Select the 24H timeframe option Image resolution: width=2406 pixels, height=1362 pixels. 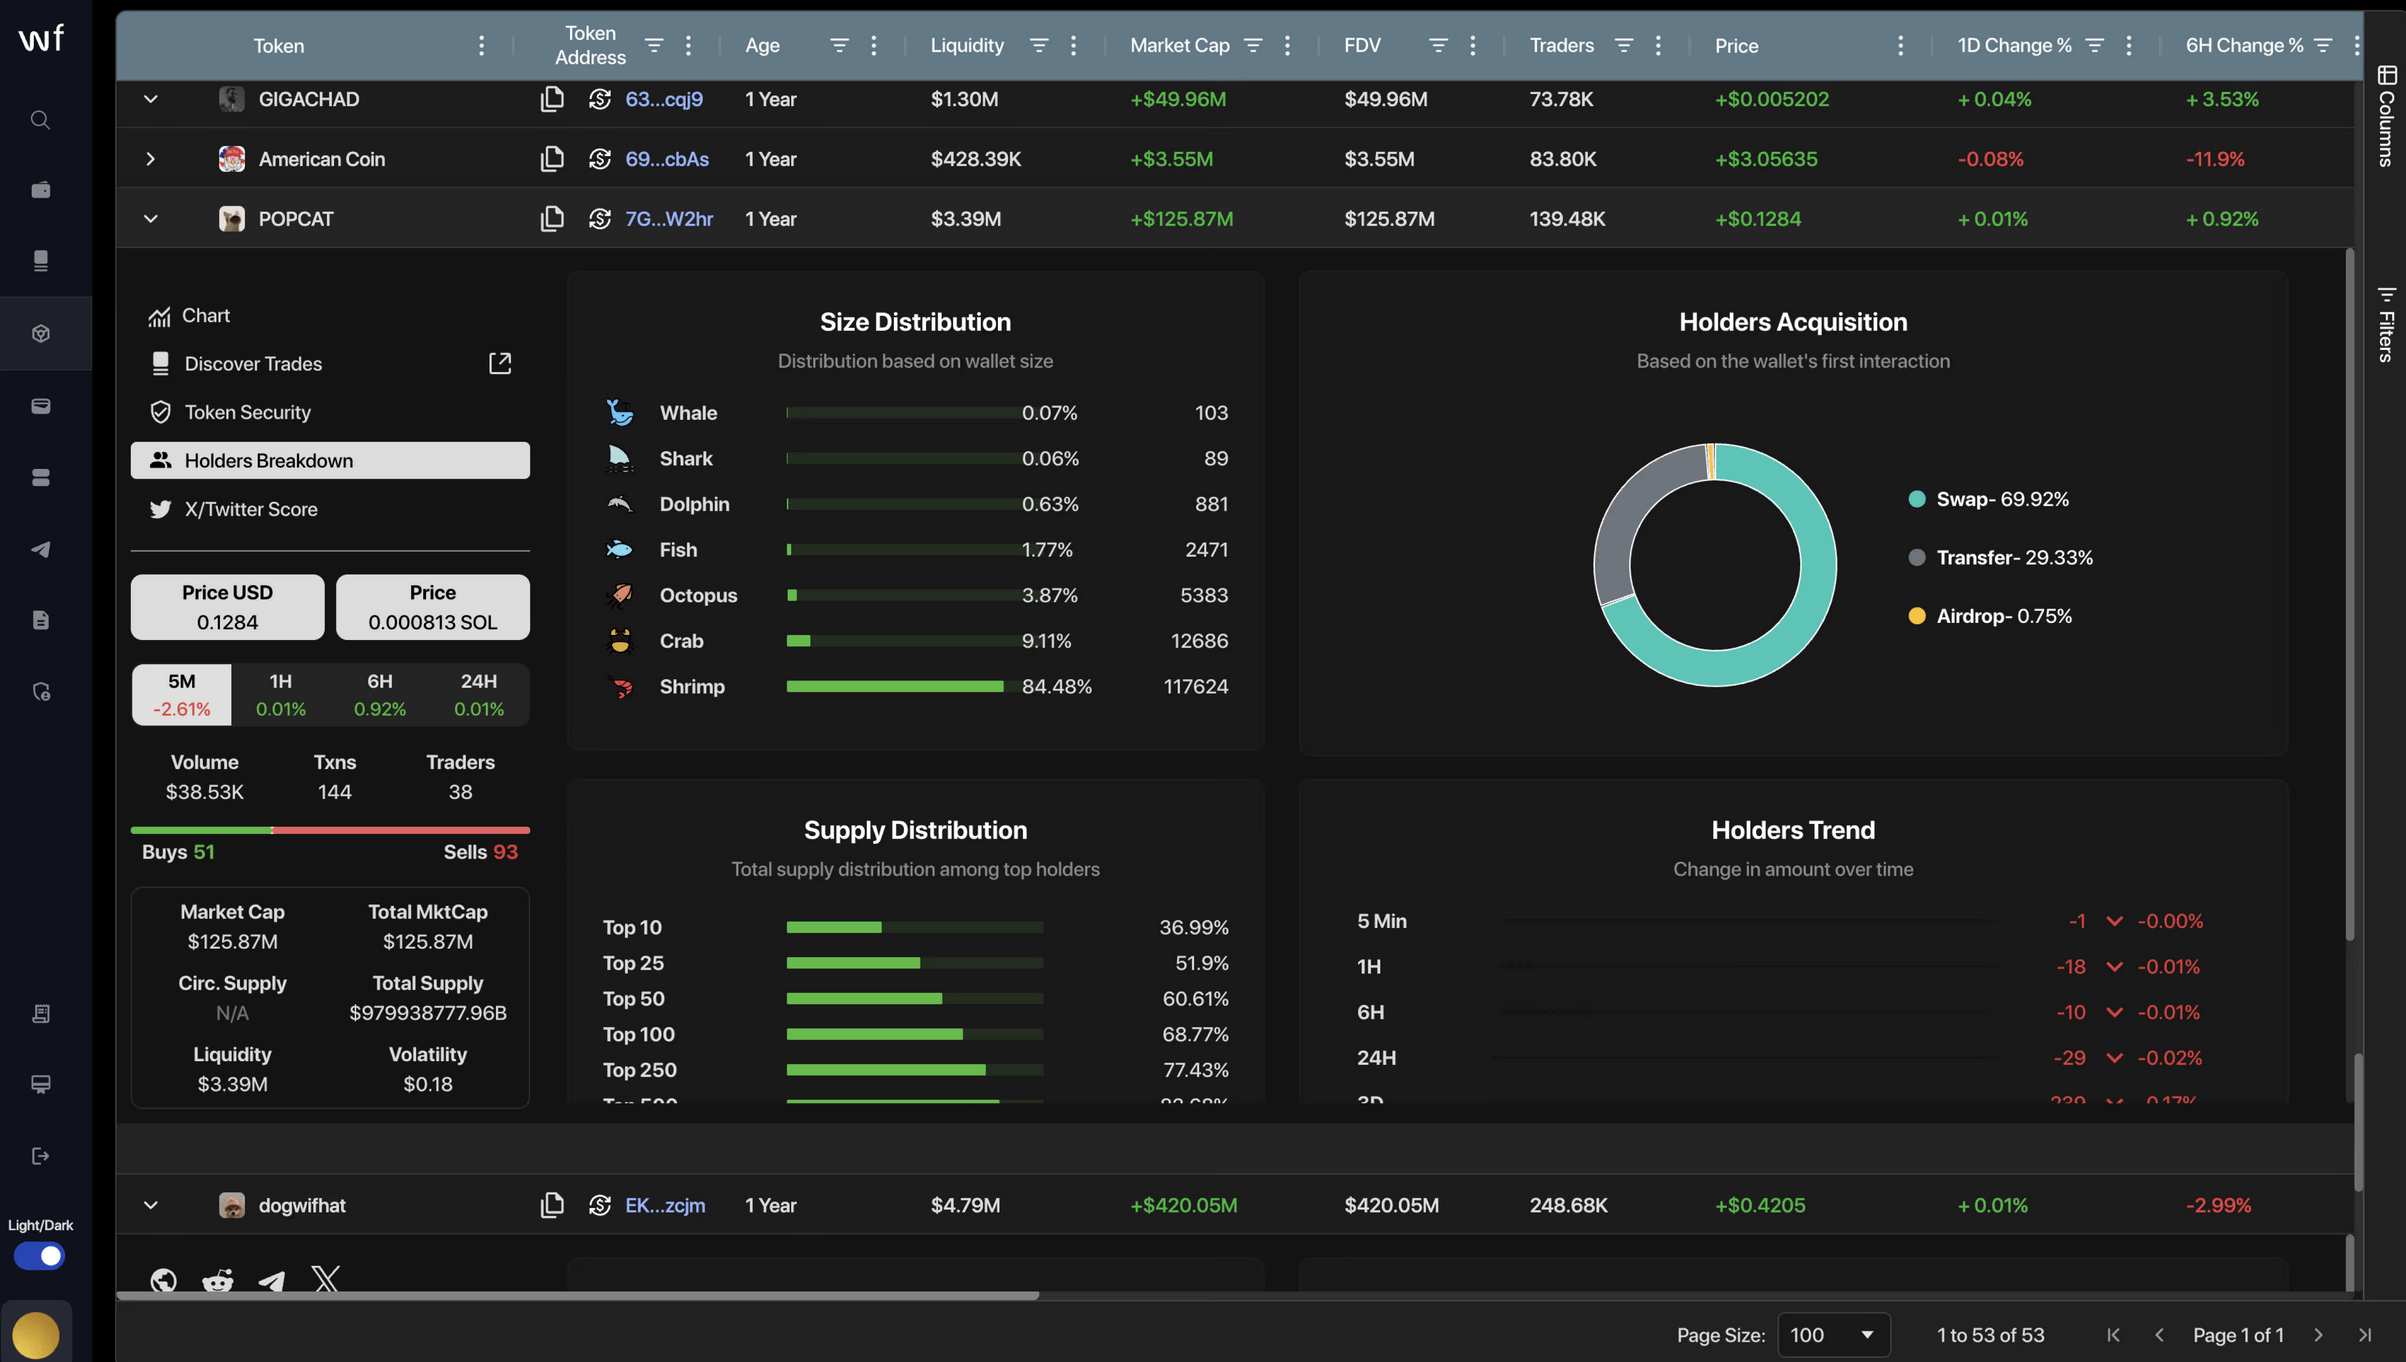coord(478,694)
